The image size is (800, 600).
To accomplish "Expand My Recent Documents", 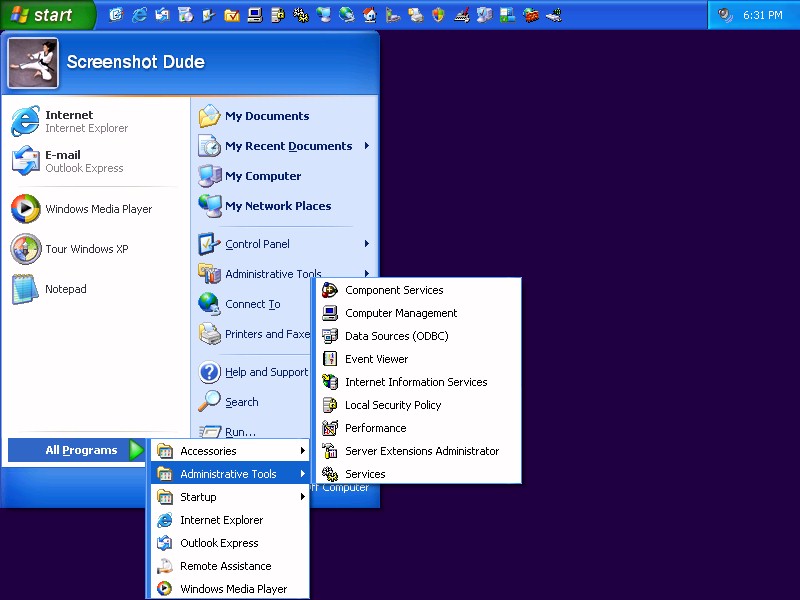I will 288,146.
